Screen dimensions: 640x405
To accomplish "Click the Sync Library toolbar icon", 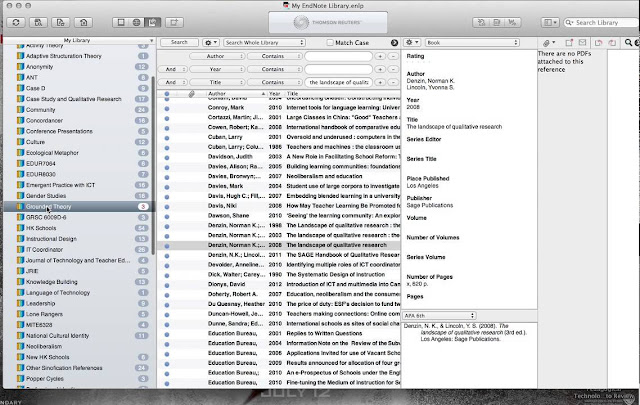I will 16,22.
